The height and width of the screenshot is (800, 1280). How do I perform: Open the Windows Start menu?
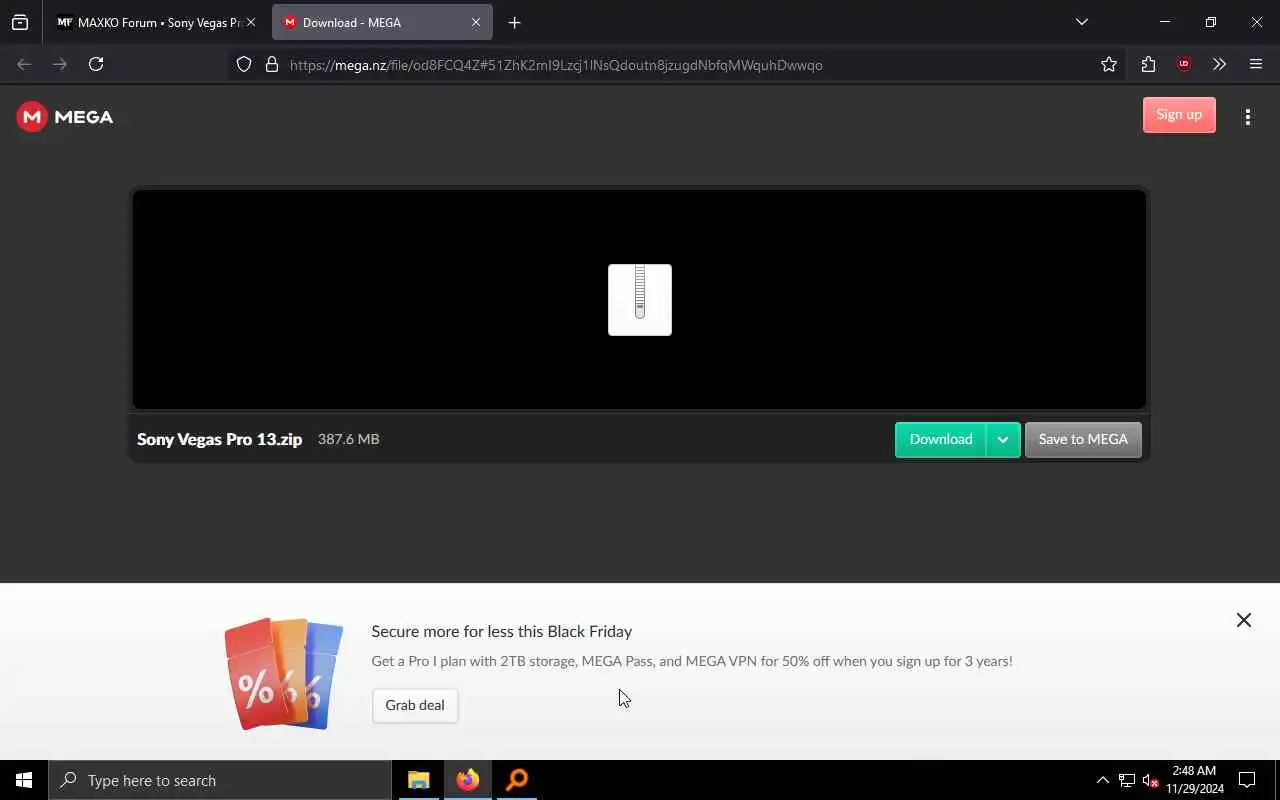(24, 780)
